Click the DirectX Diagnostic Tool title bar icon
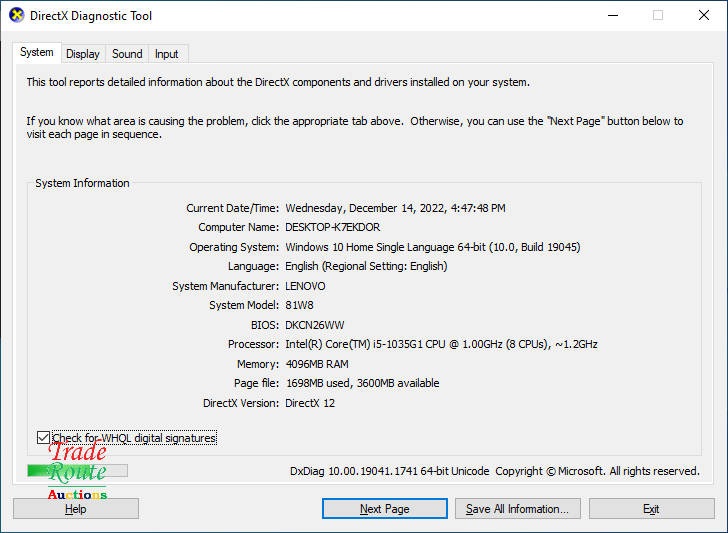The height and width of the screenshot is (533, 728). tap(15, 16)
